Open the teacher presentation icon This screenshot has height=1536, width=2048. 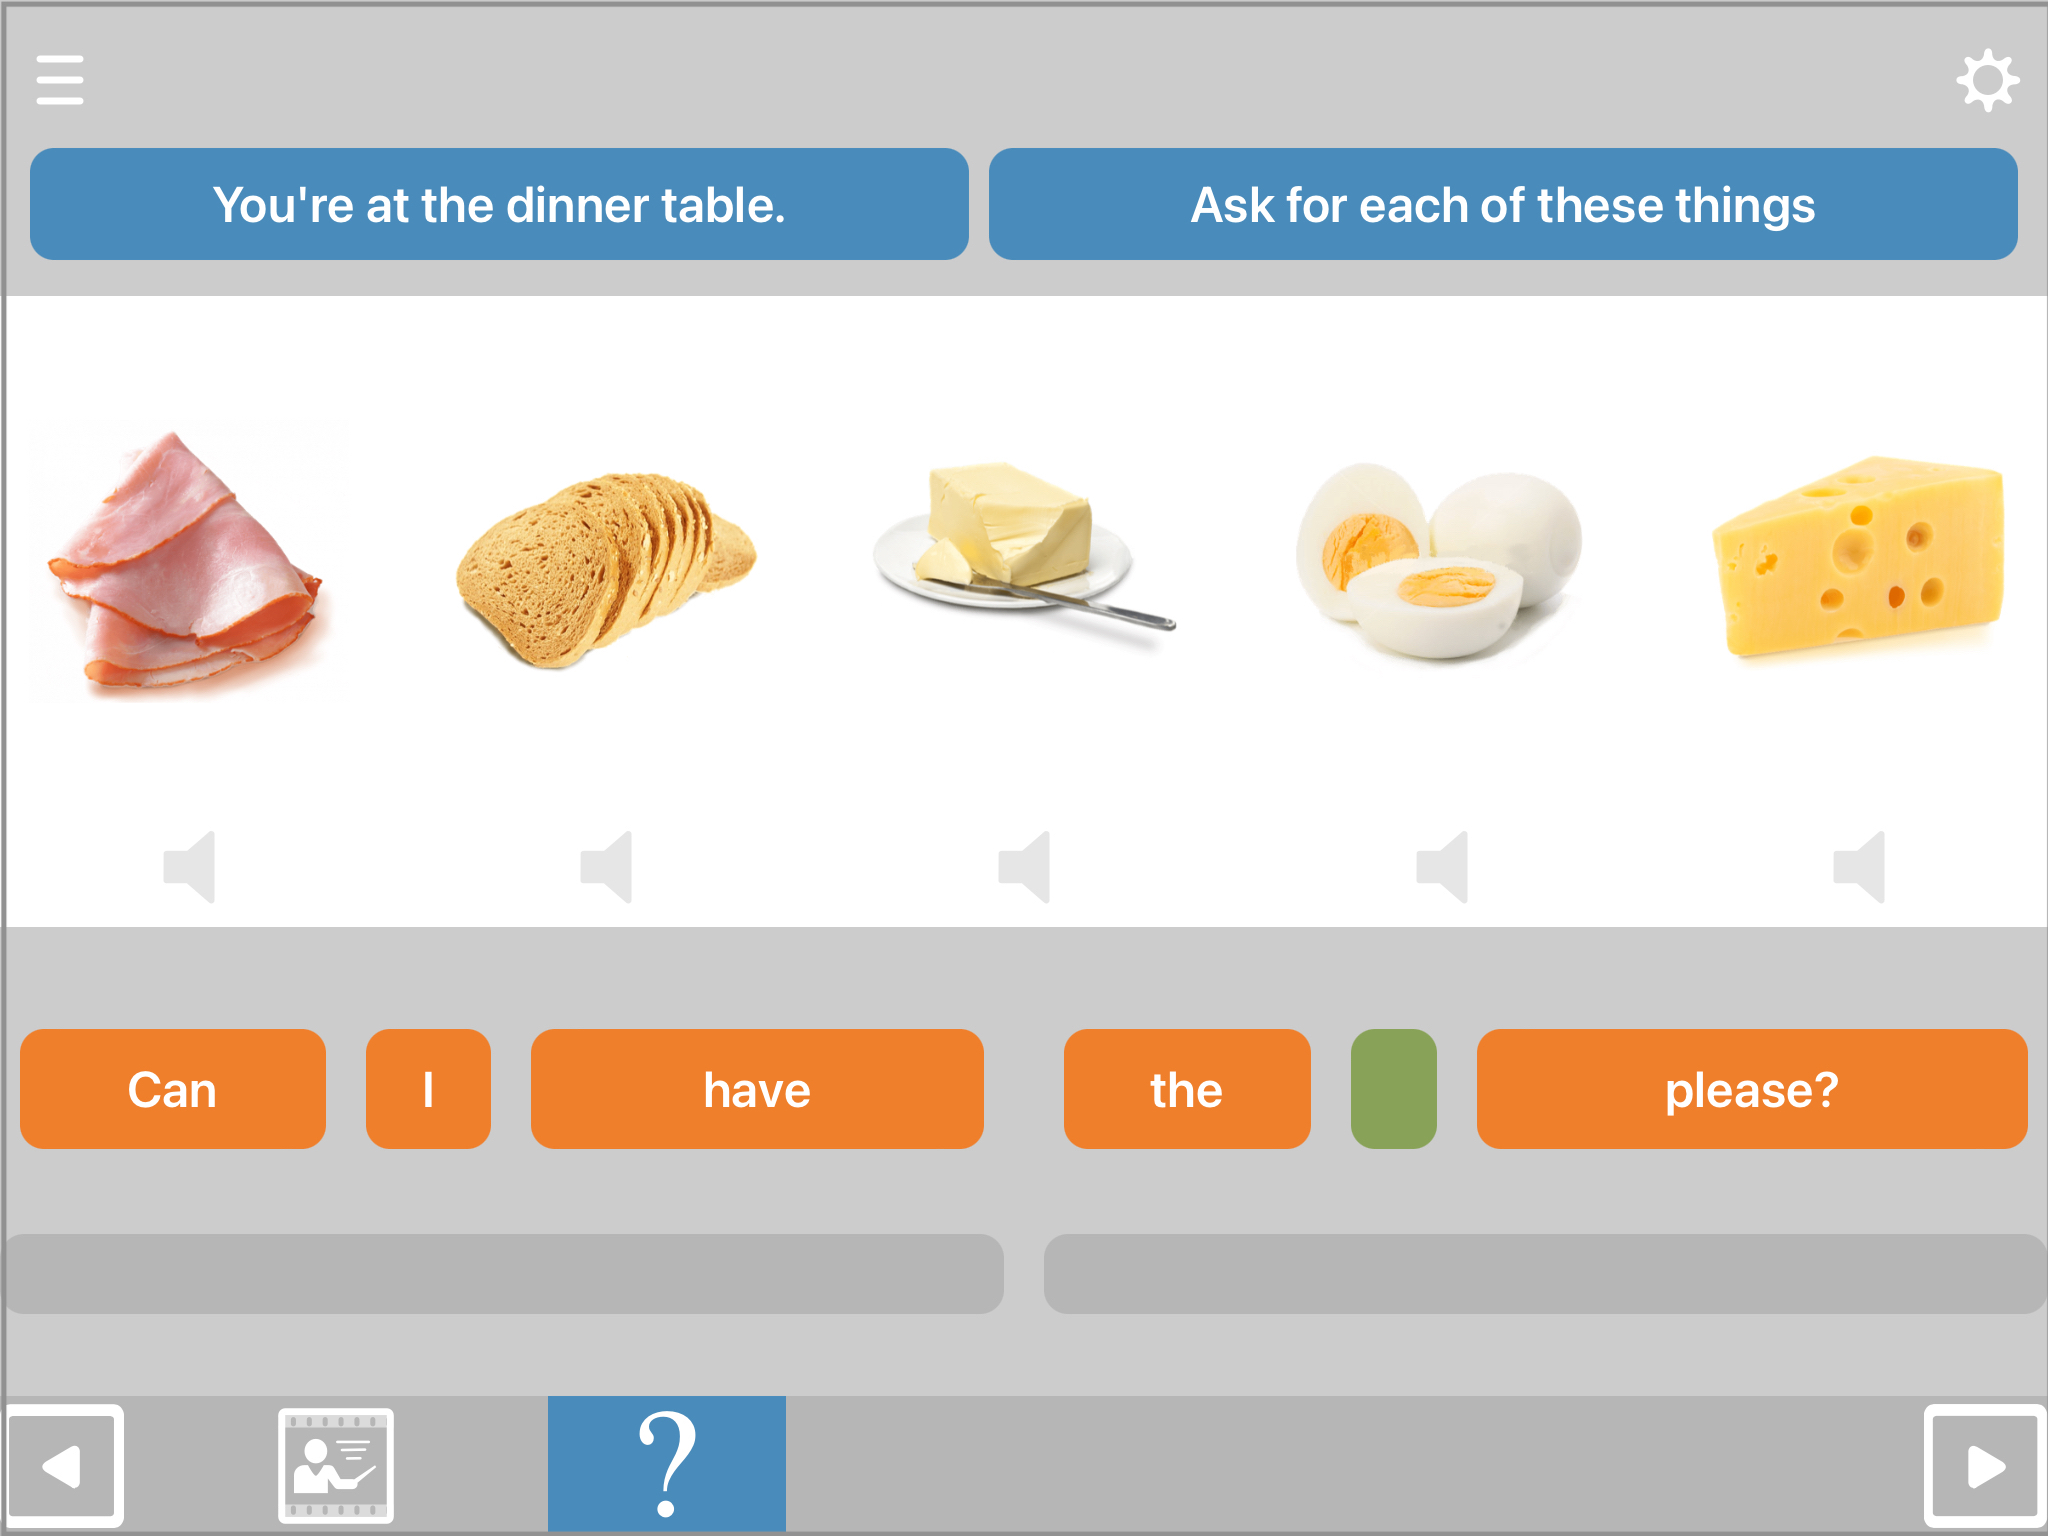[336, 1466]
